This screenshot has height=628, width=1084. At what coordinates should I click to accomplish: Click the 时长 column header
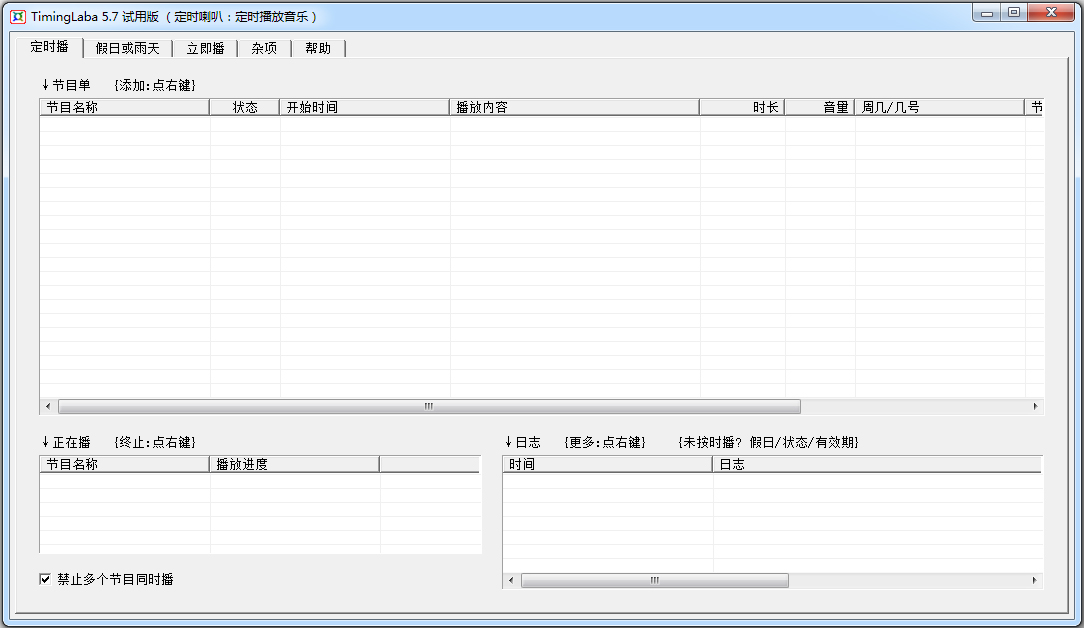[x=742, y=107]
